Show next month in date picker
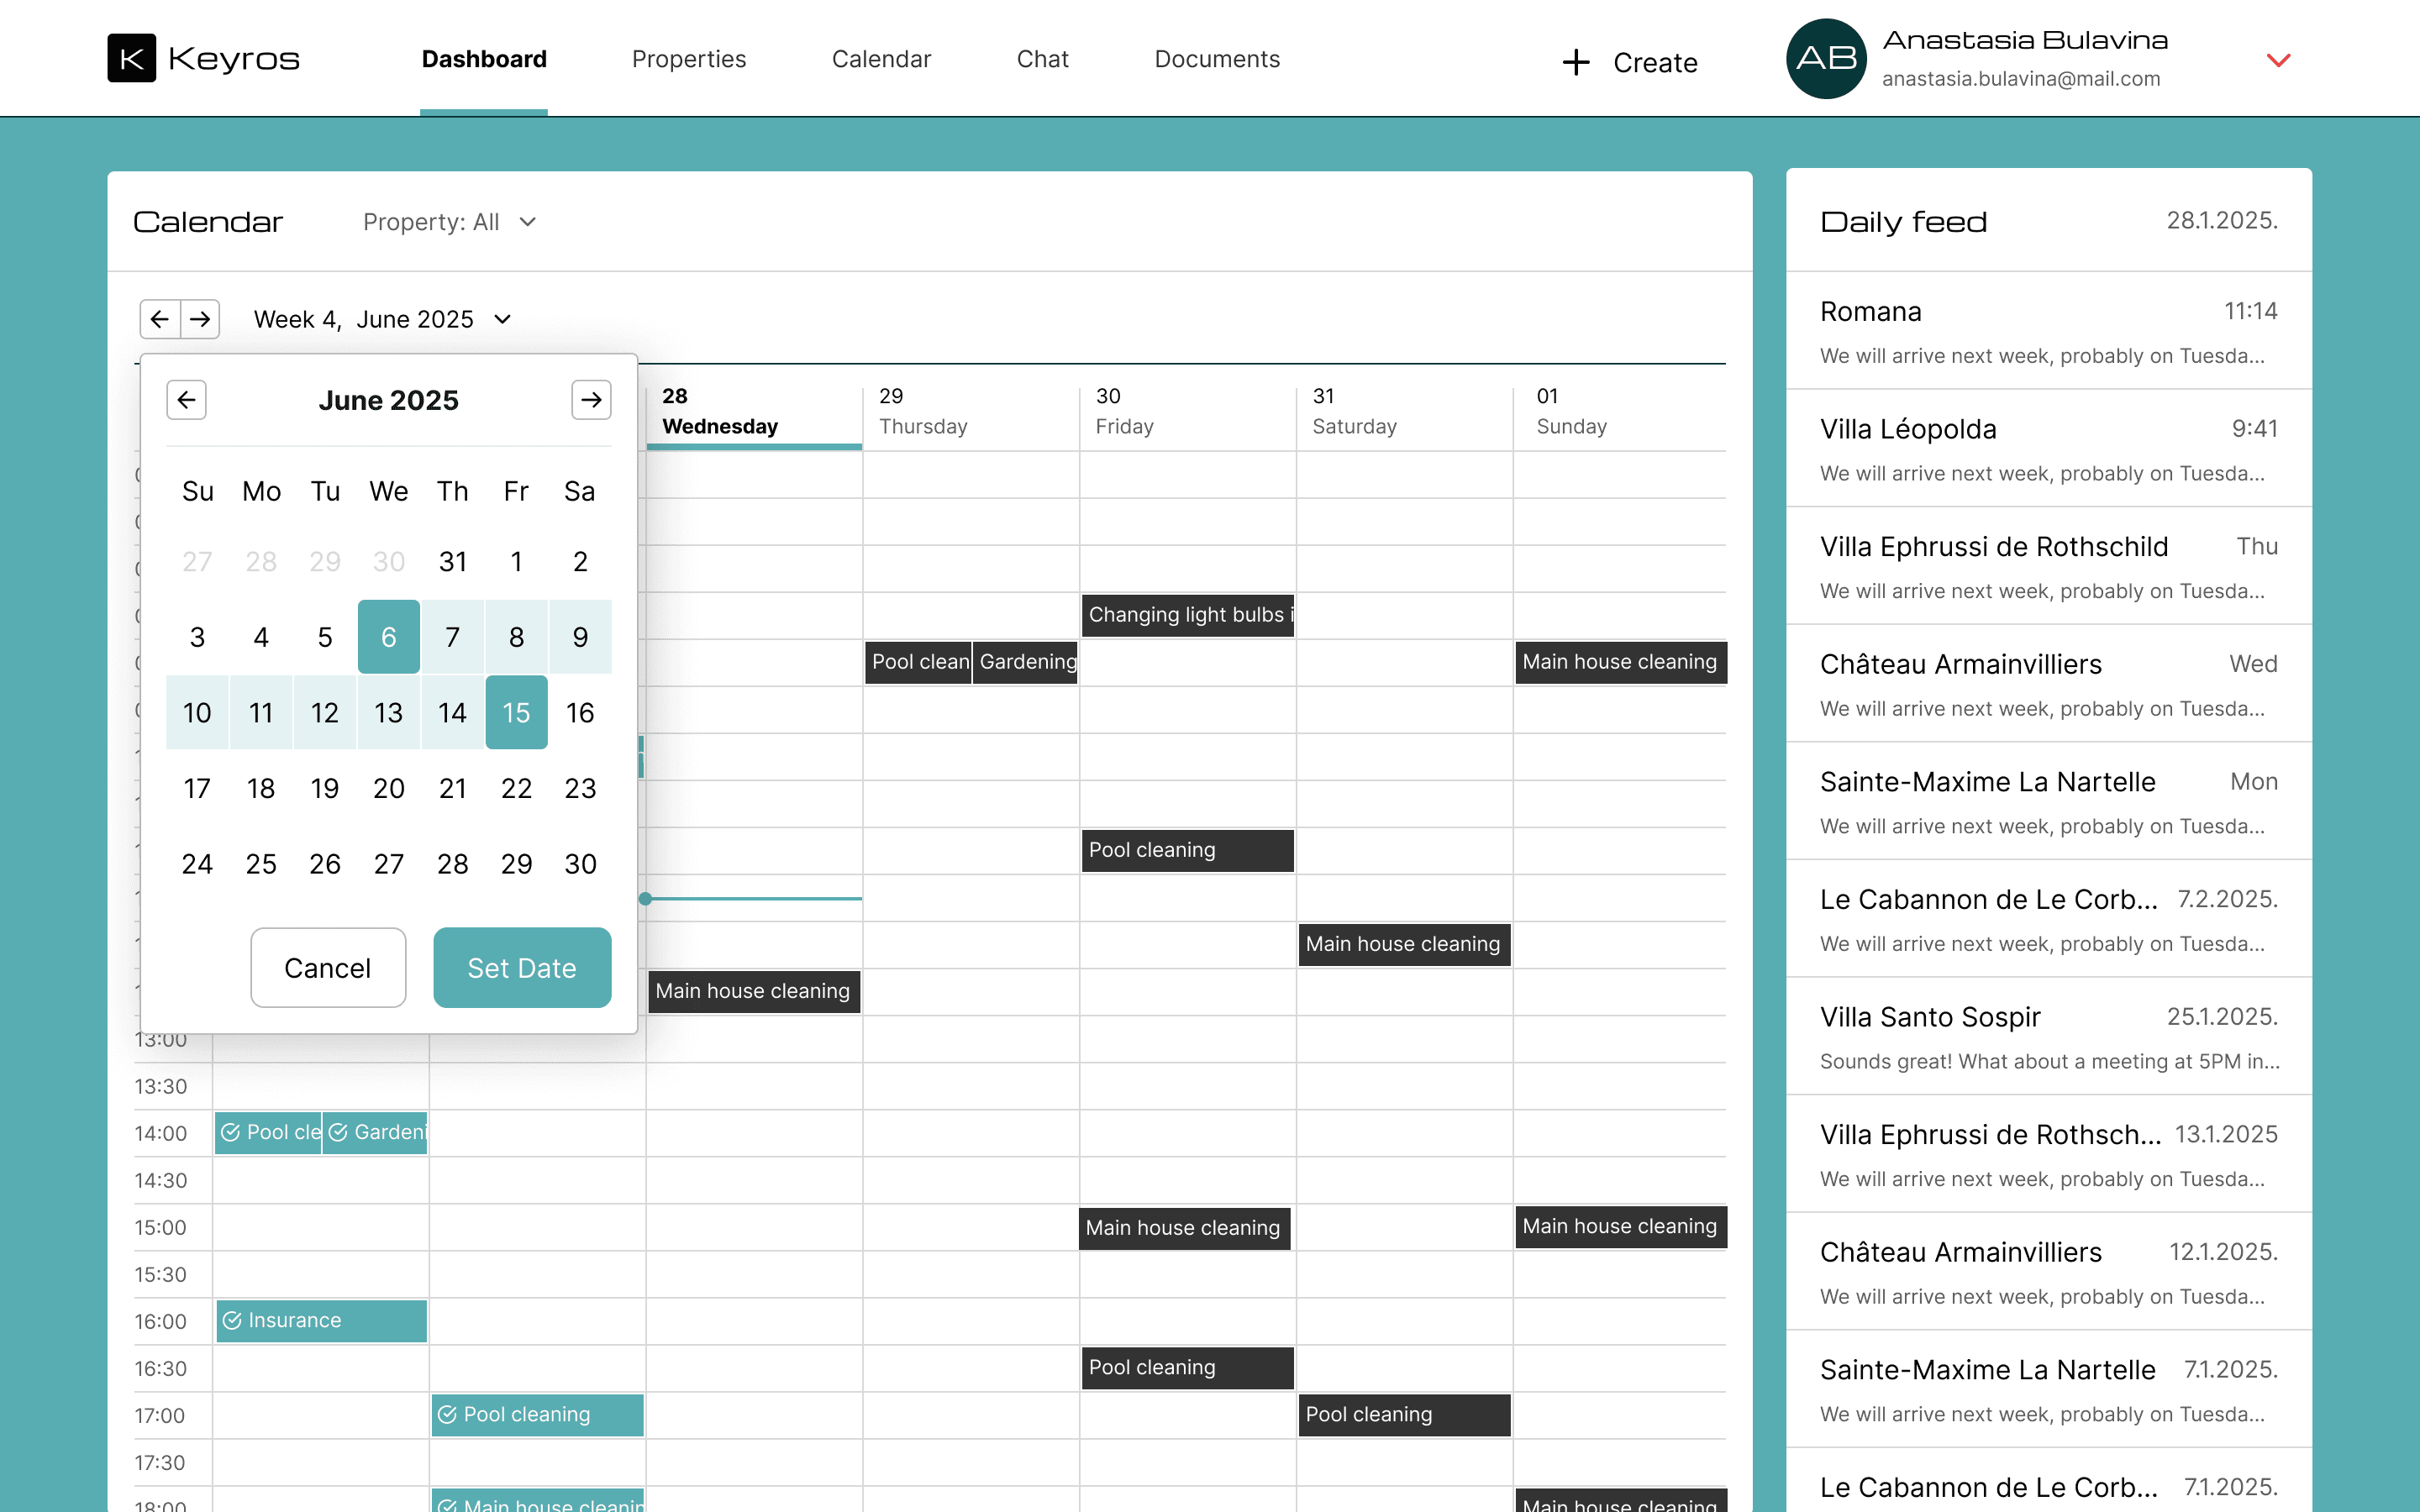The height and width of the screenshot is (1512, 2420). 591,400
